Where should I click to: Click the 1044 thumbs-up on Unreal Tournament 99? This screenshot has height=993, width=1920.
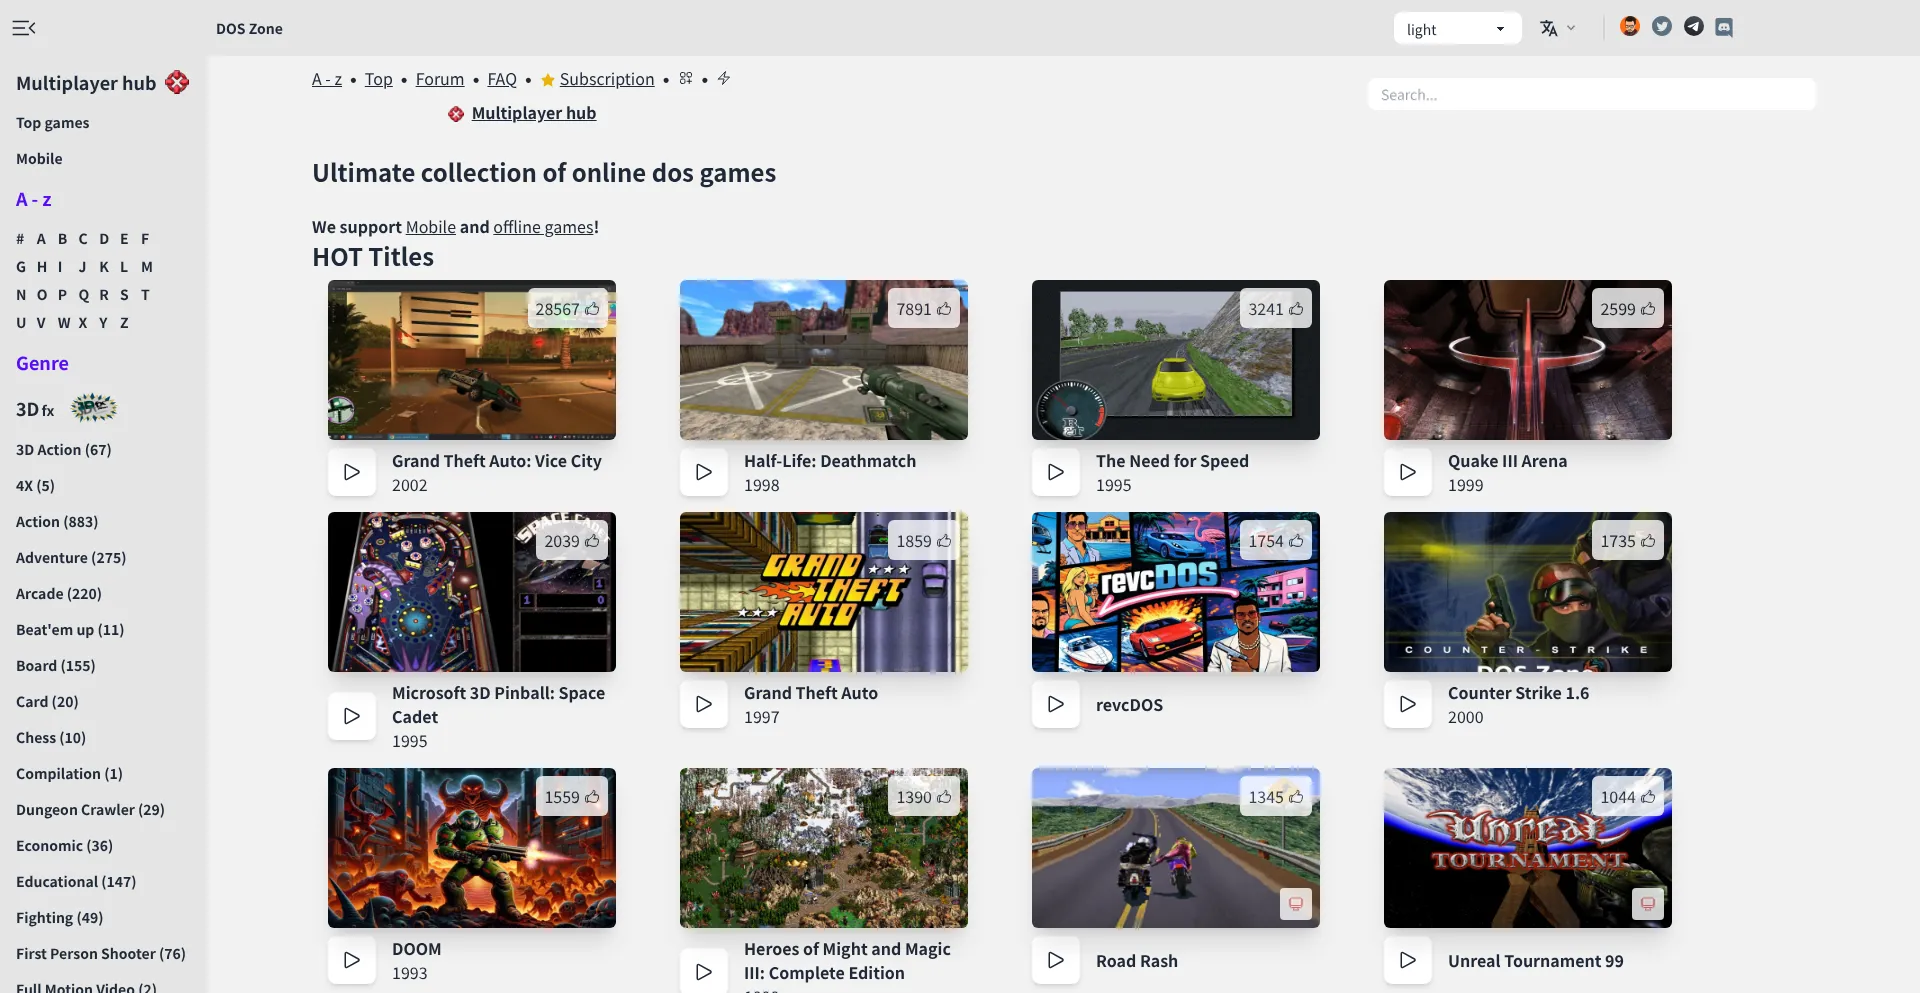1628,797
